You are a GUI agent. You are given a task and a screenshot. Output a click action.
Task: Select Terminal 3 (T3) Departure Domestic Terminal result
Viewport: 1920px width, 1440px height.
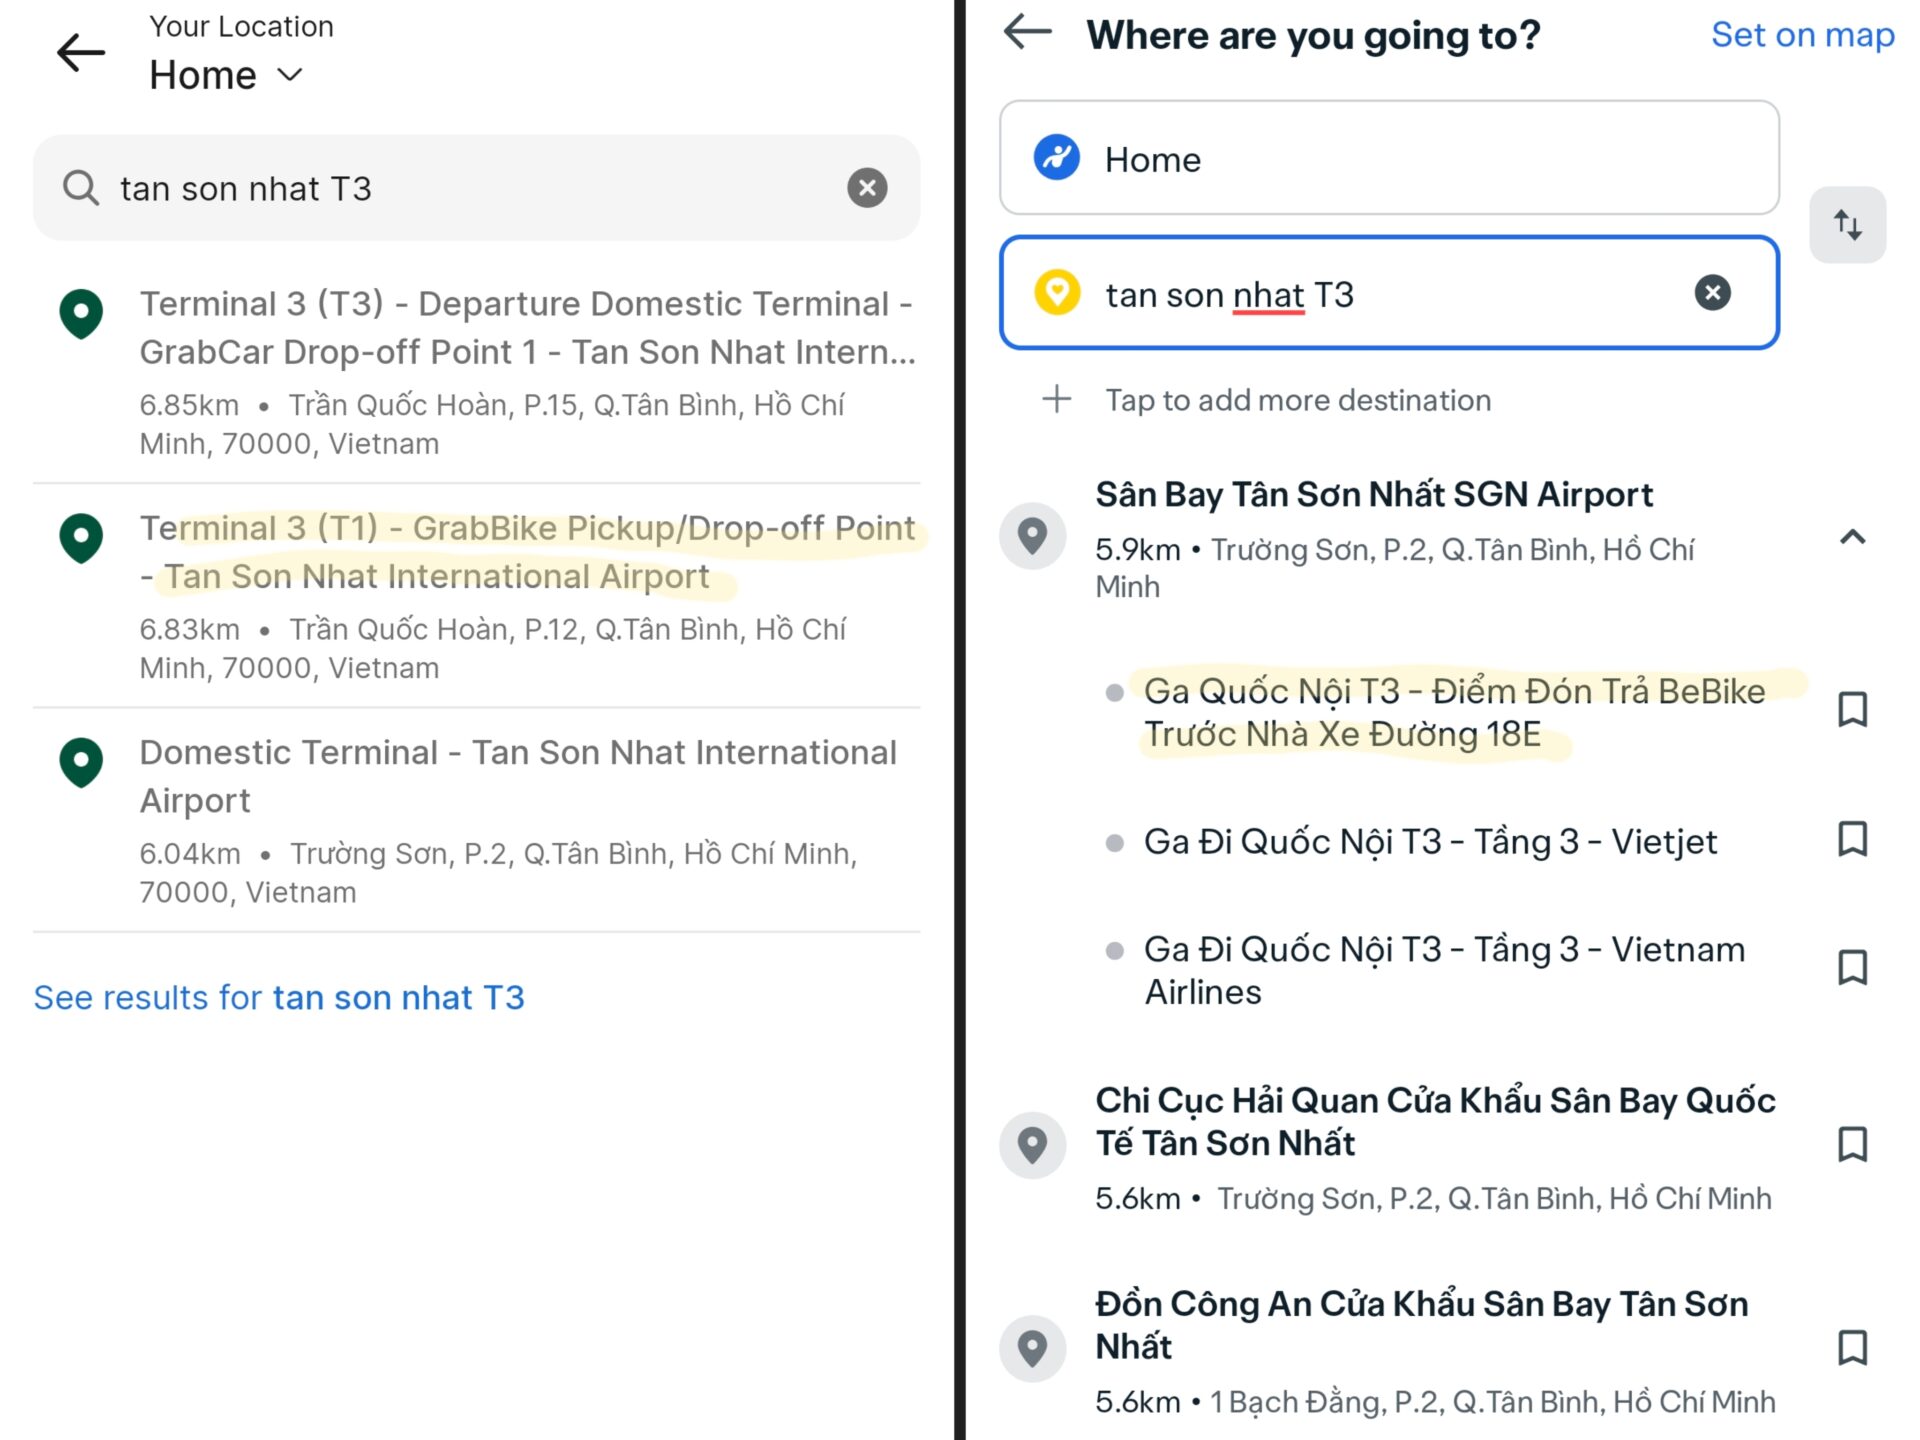pos(476,372)
